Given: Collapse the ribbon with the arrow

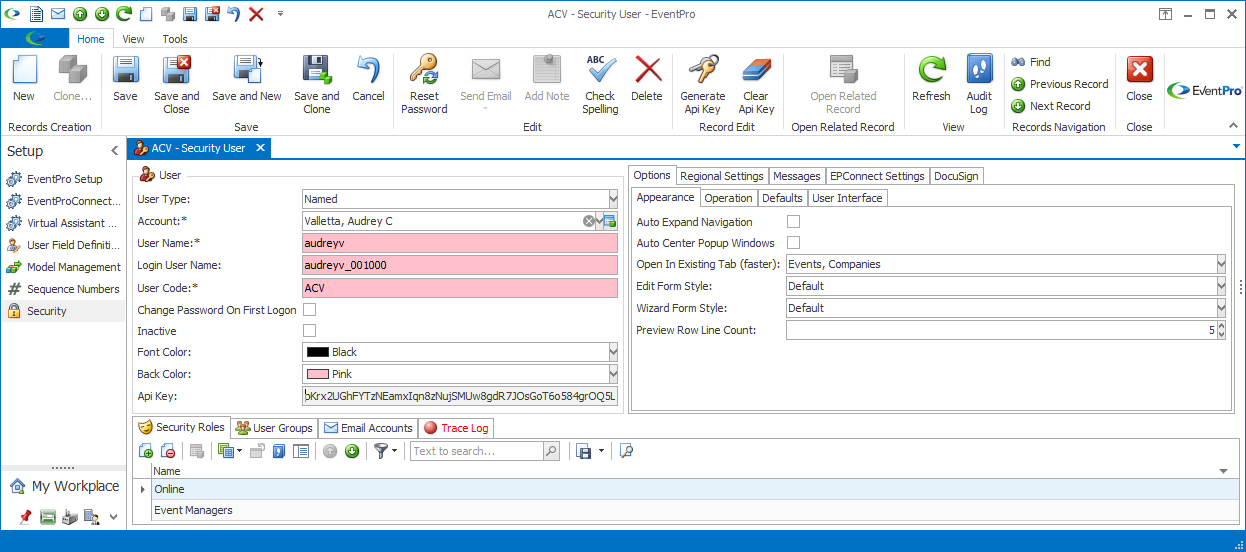Looking at the screenshot, I should (x=1234, y=126).
